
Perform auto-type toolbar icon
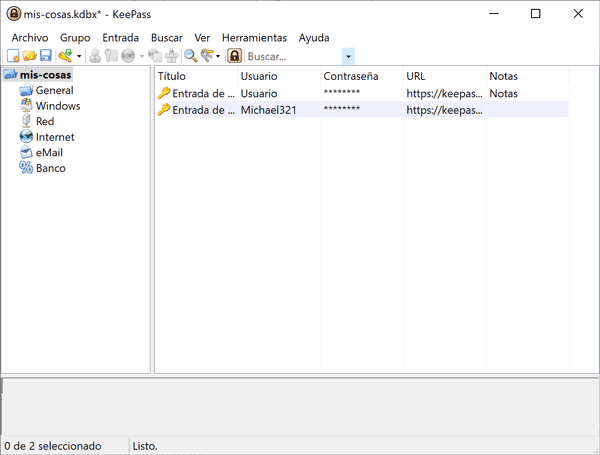(x=171, y=56)
